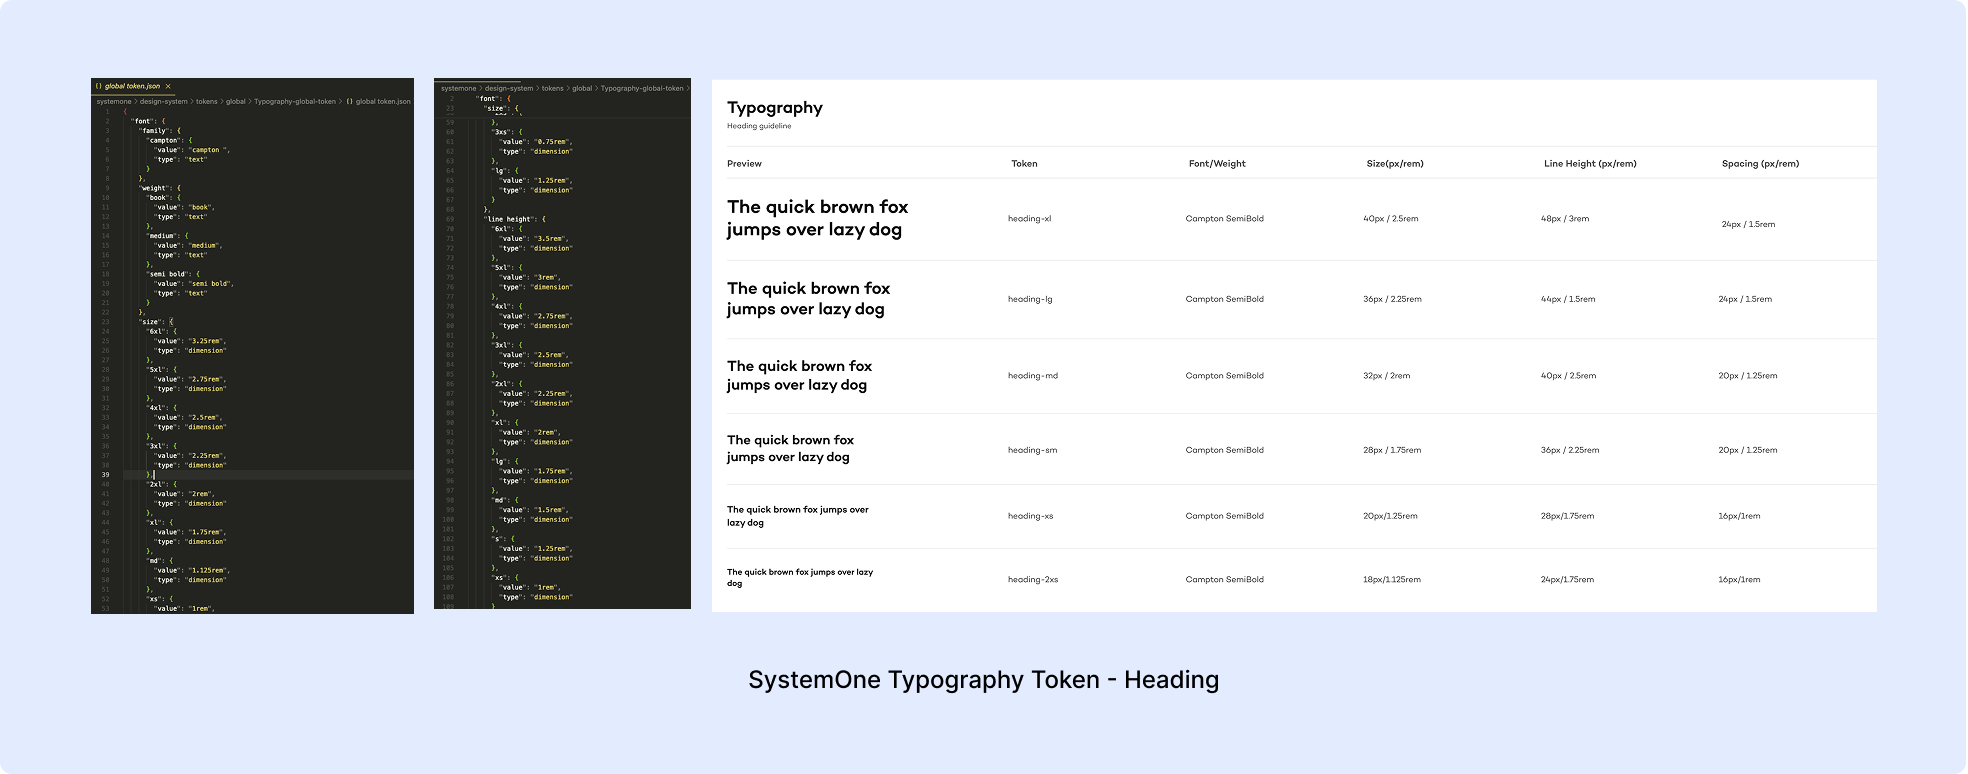Click highlighted line number 39 in gutter
The image size is (1968, 774).
pyautogui.click(x=105, y=475)
